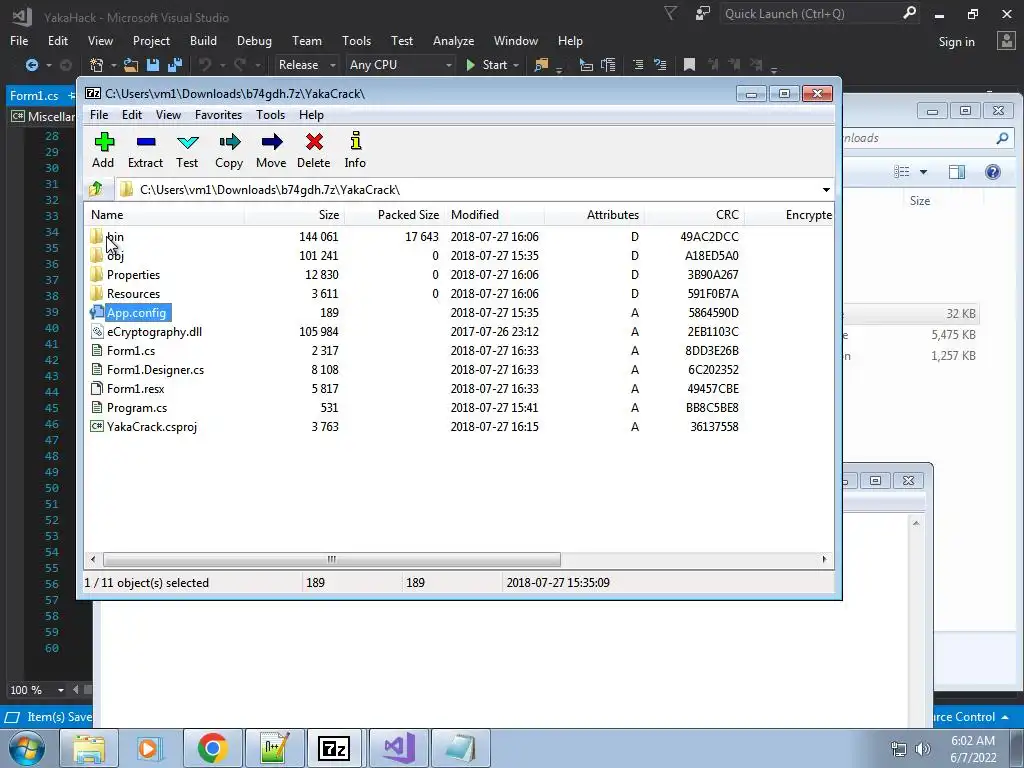Image resolution: width=1024 pixels, height=768 pixels.
Task: Switch to the Form1.cs editor tab
Action: [x=34, y=95]
